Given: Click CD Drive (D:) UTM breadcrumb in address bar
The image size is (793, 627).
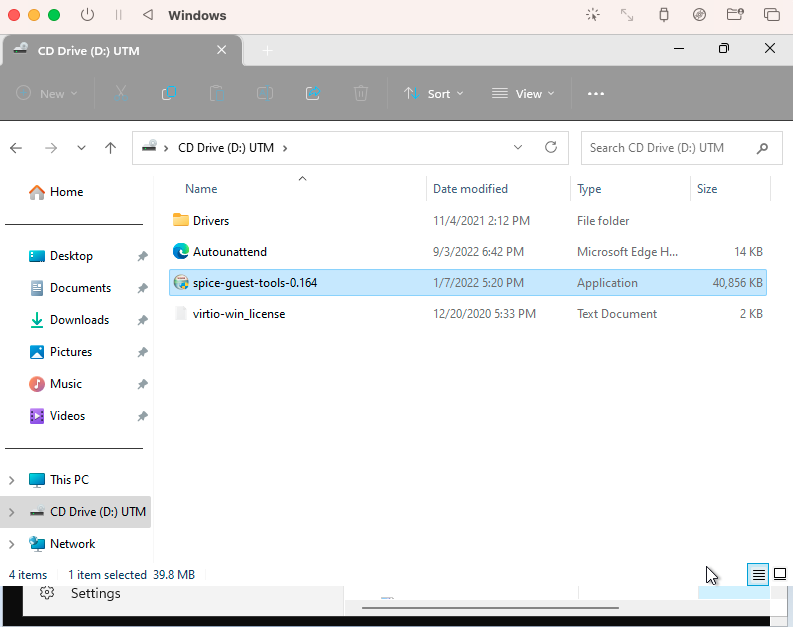Looking at the screenshot, I should coord(226,148).
